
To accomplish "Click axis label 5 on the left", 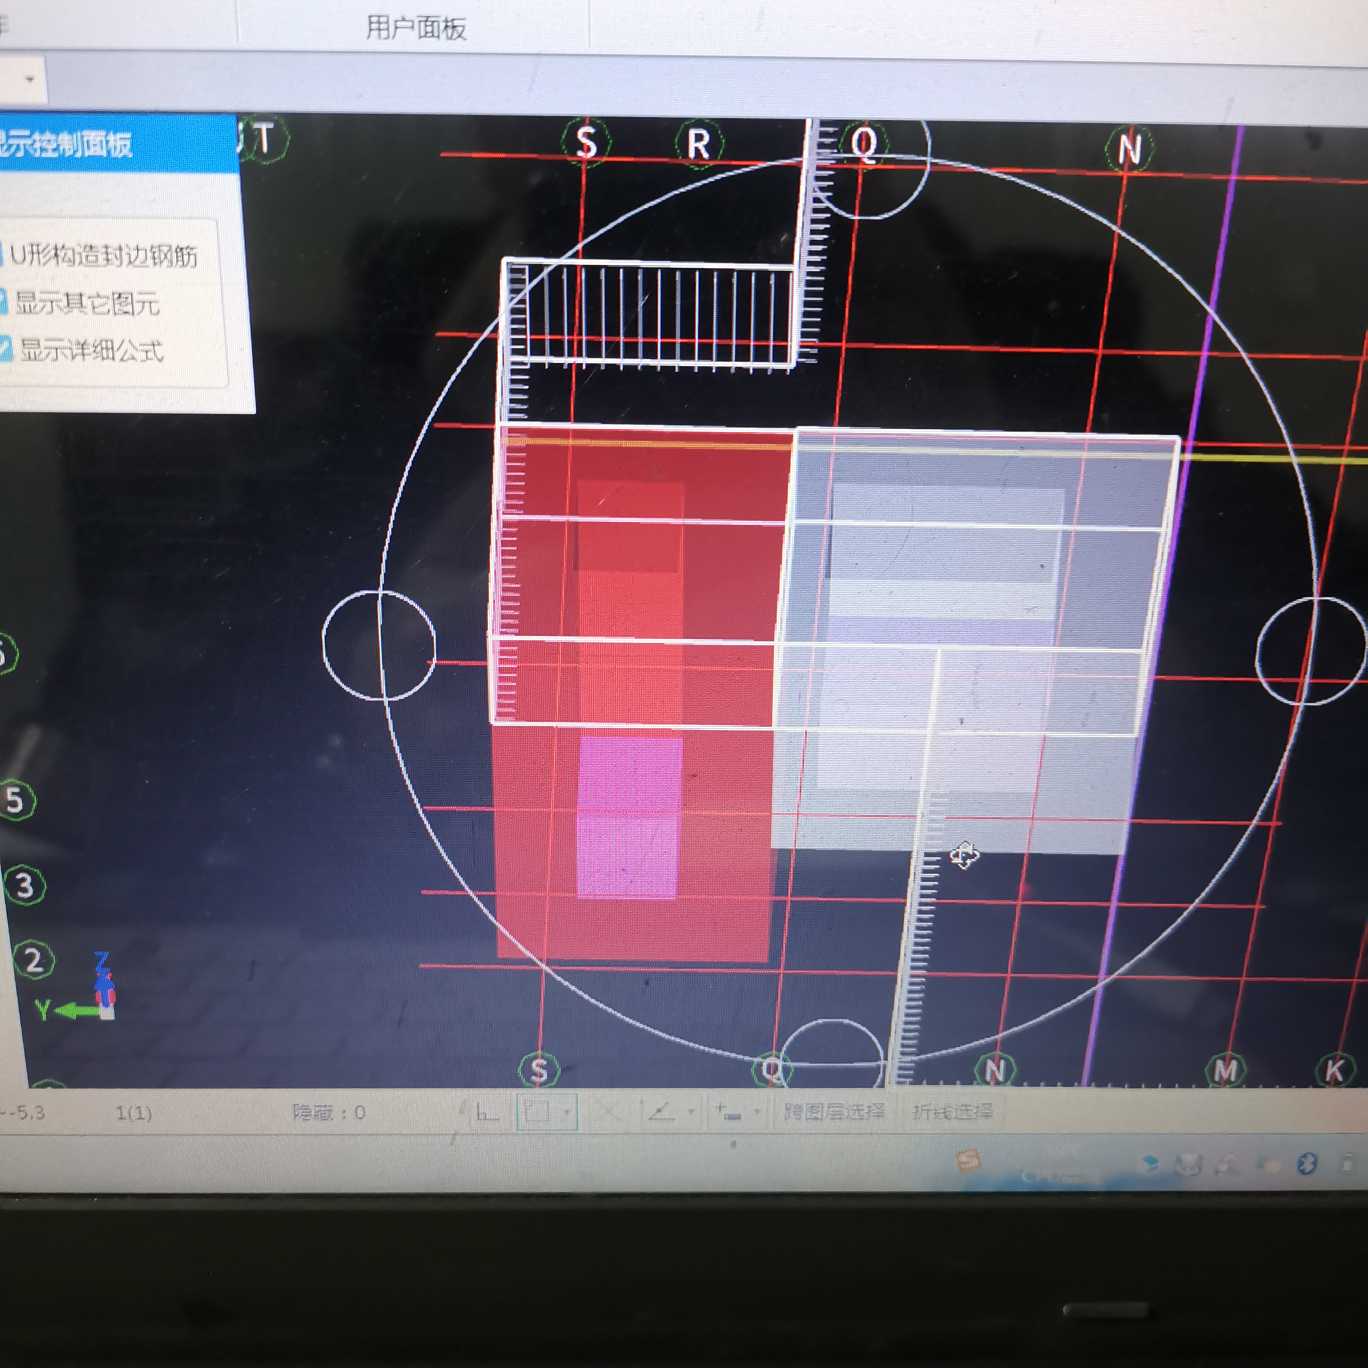I will (x=15, y=800).
